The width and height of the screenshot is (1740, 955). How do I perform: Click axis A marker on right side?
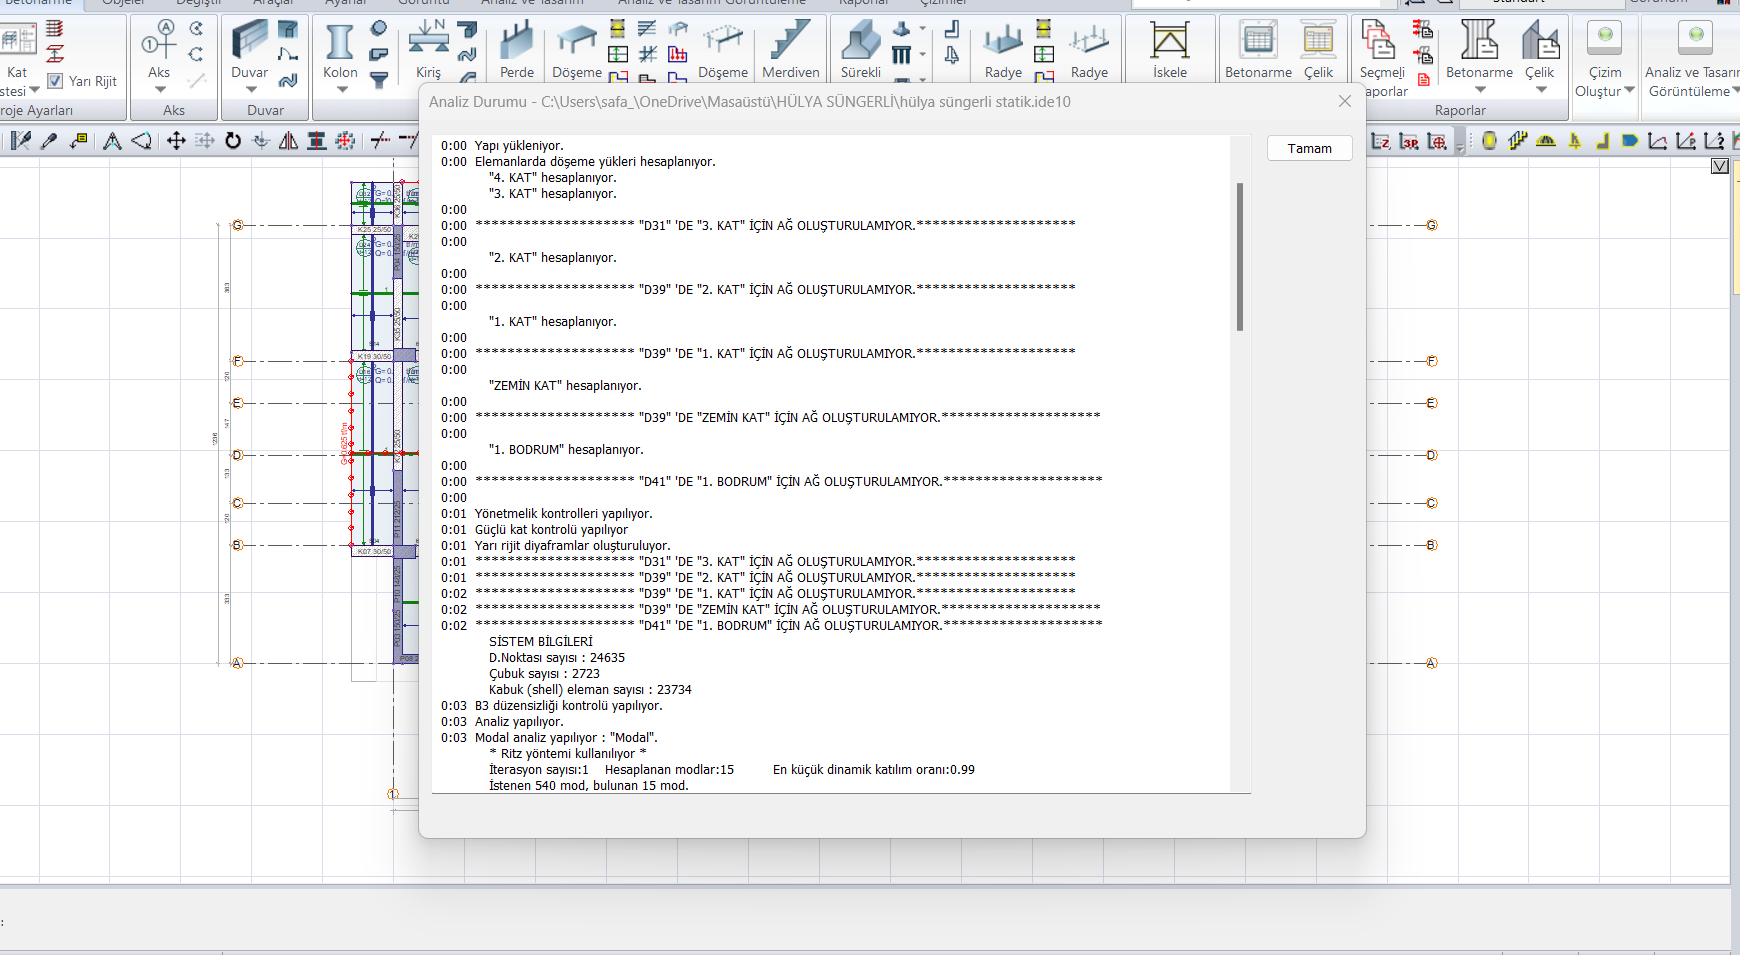coord(1431,663)
